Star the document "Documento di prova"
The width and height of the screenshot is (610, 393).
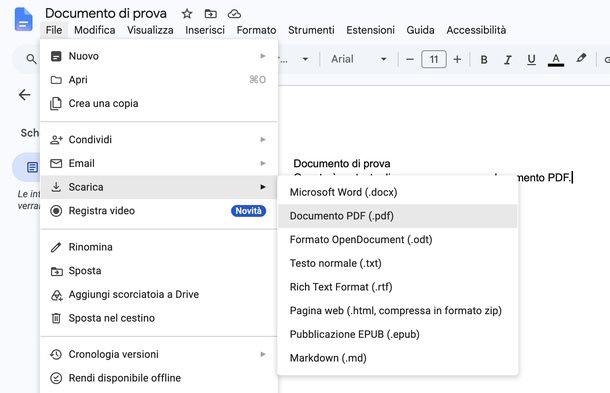click(x=187, y=14)
